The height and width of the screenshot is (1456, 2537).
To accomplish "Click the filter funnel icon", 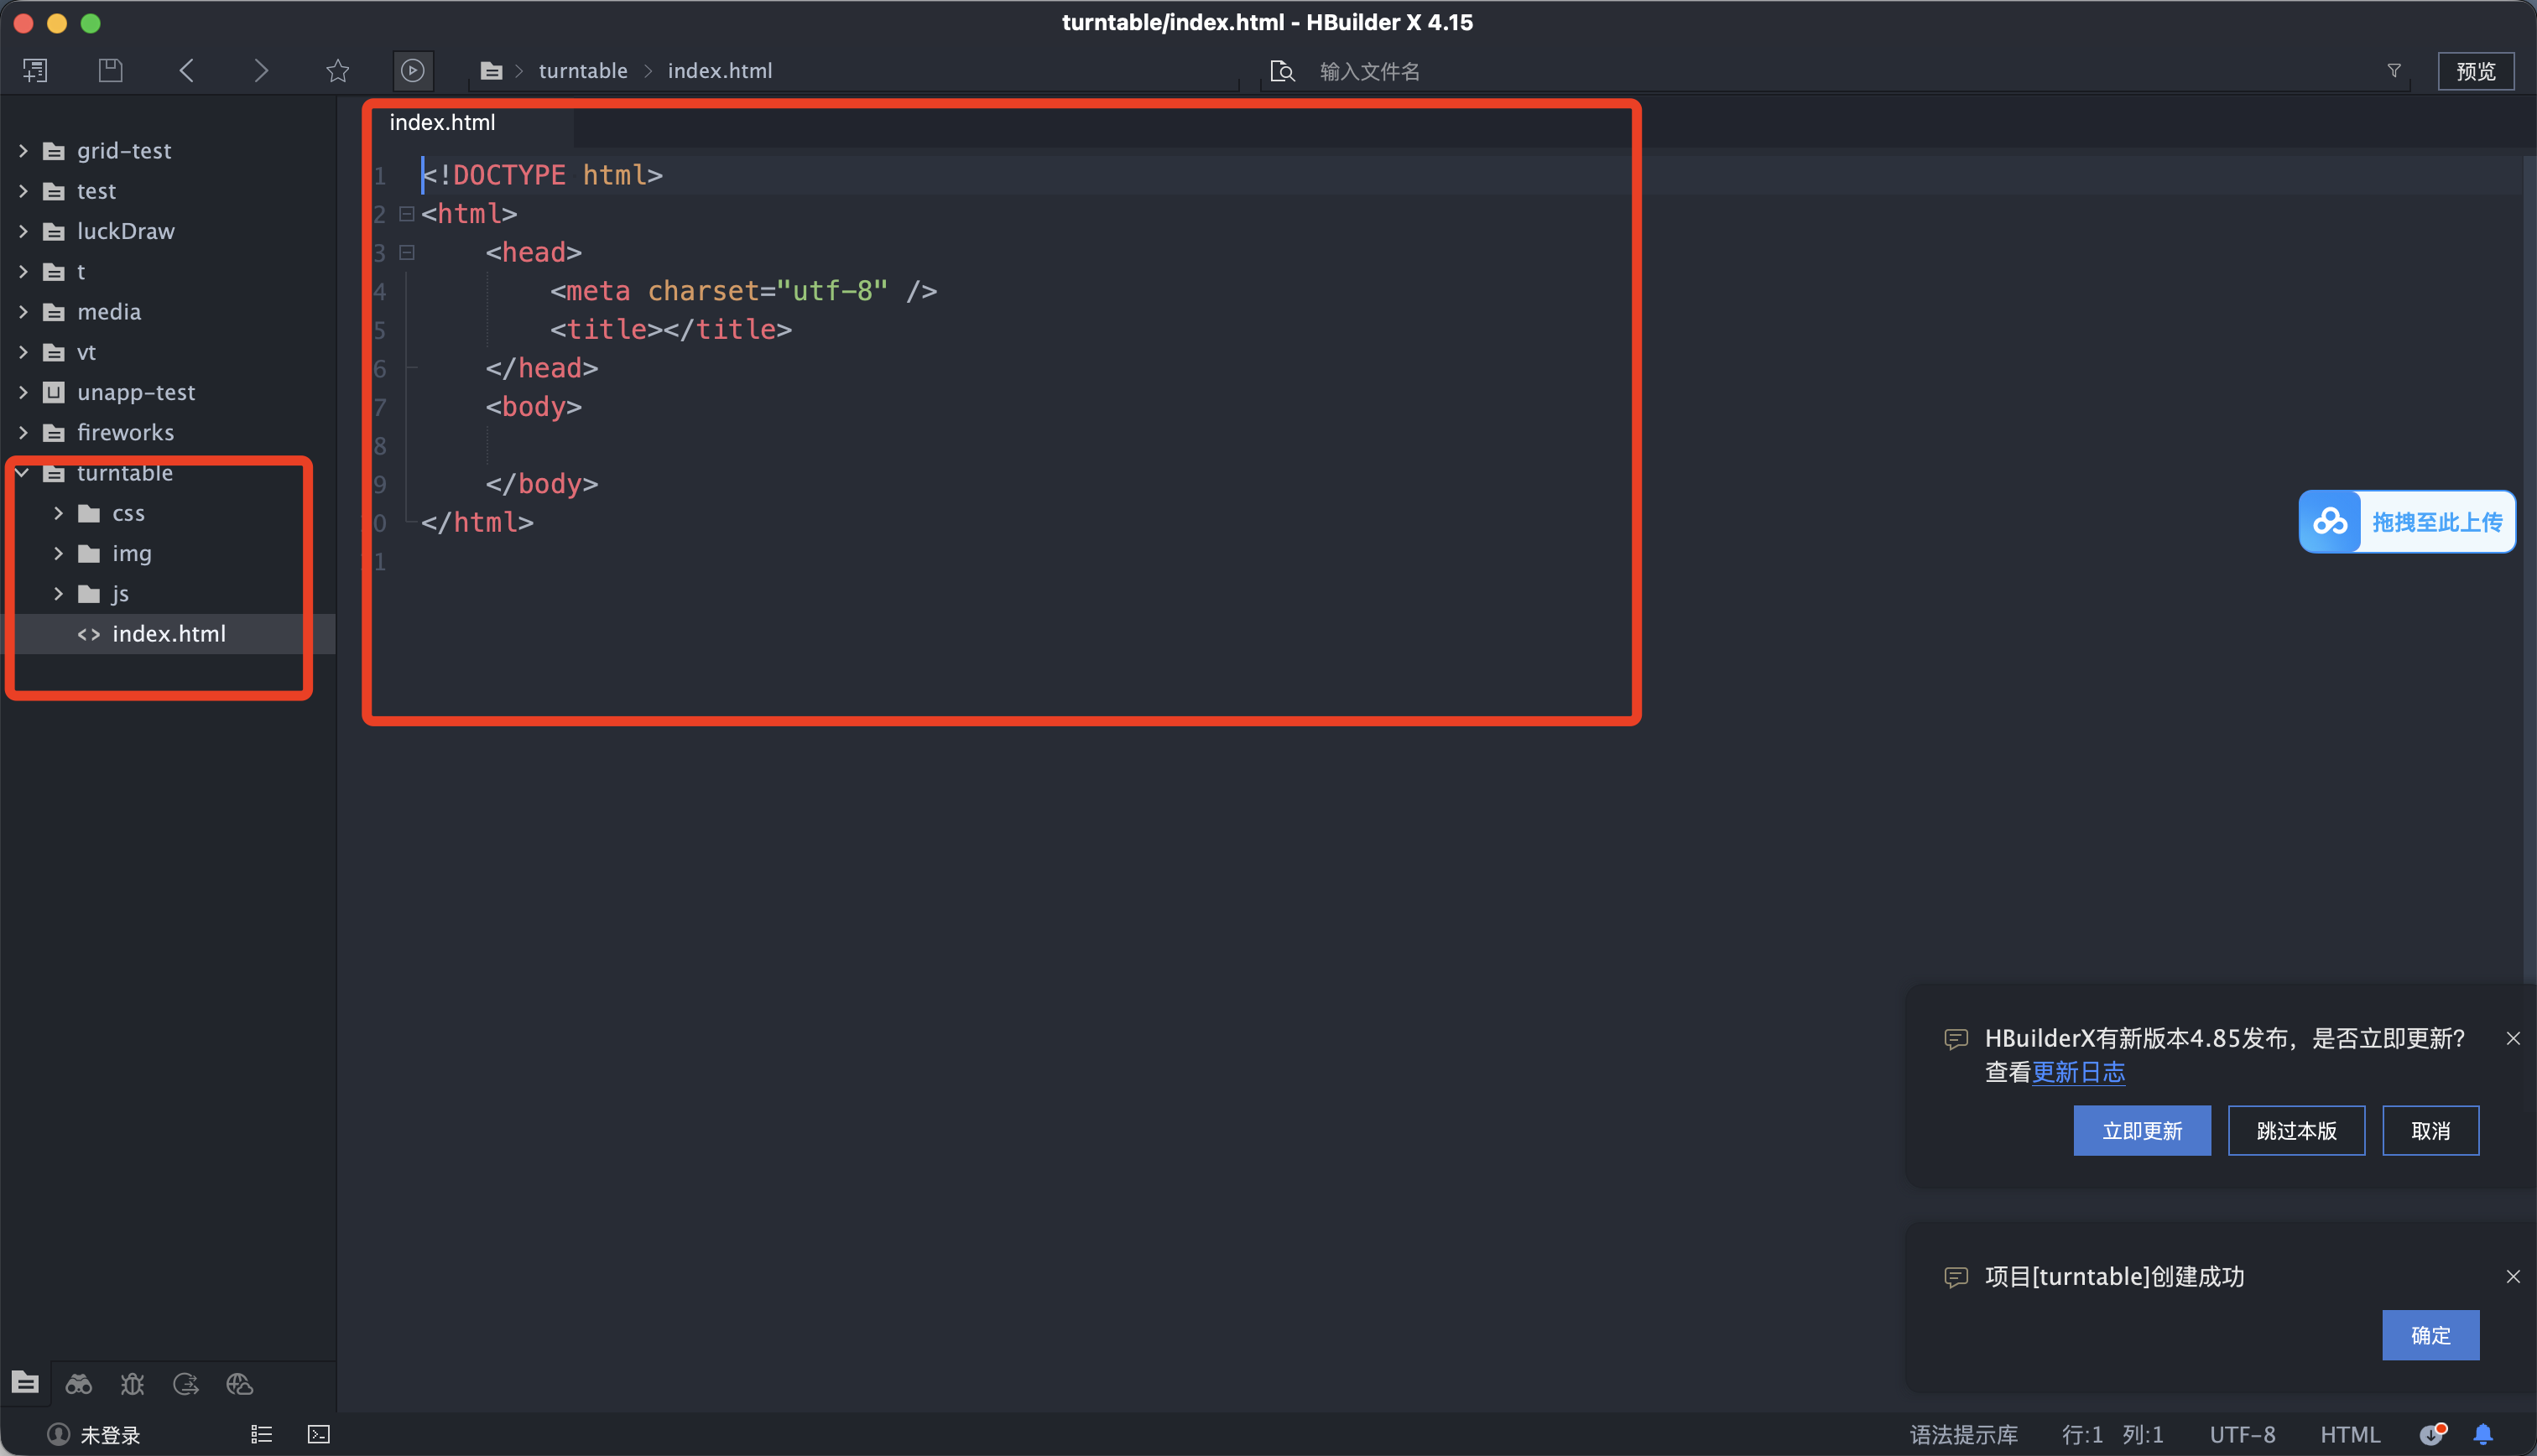I will (2394, 70).
